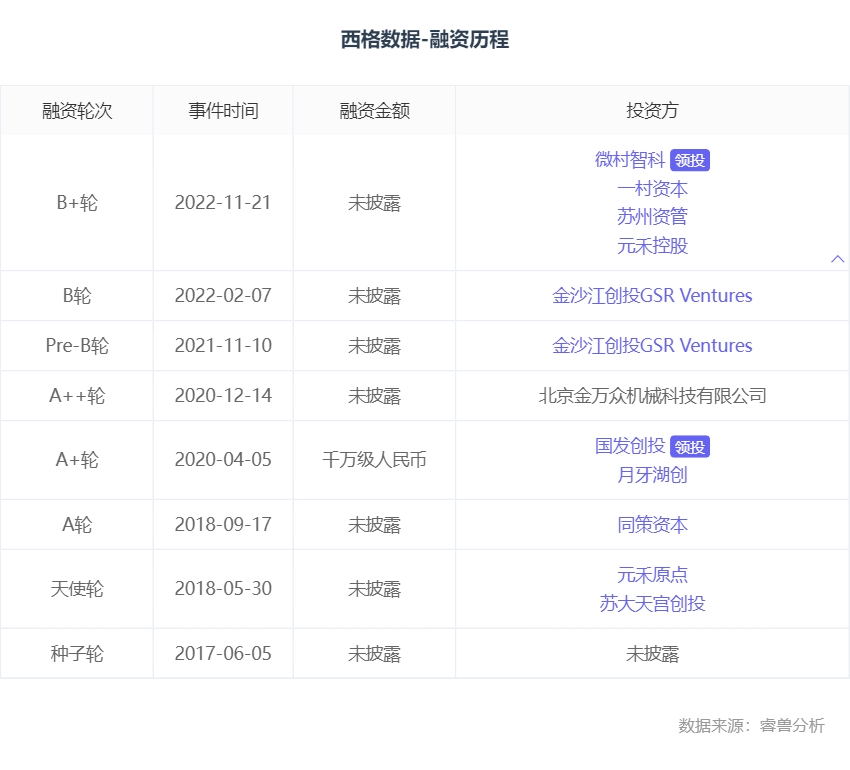
Task: Click the 事件时间 column header
Action: tap(223, 111)
